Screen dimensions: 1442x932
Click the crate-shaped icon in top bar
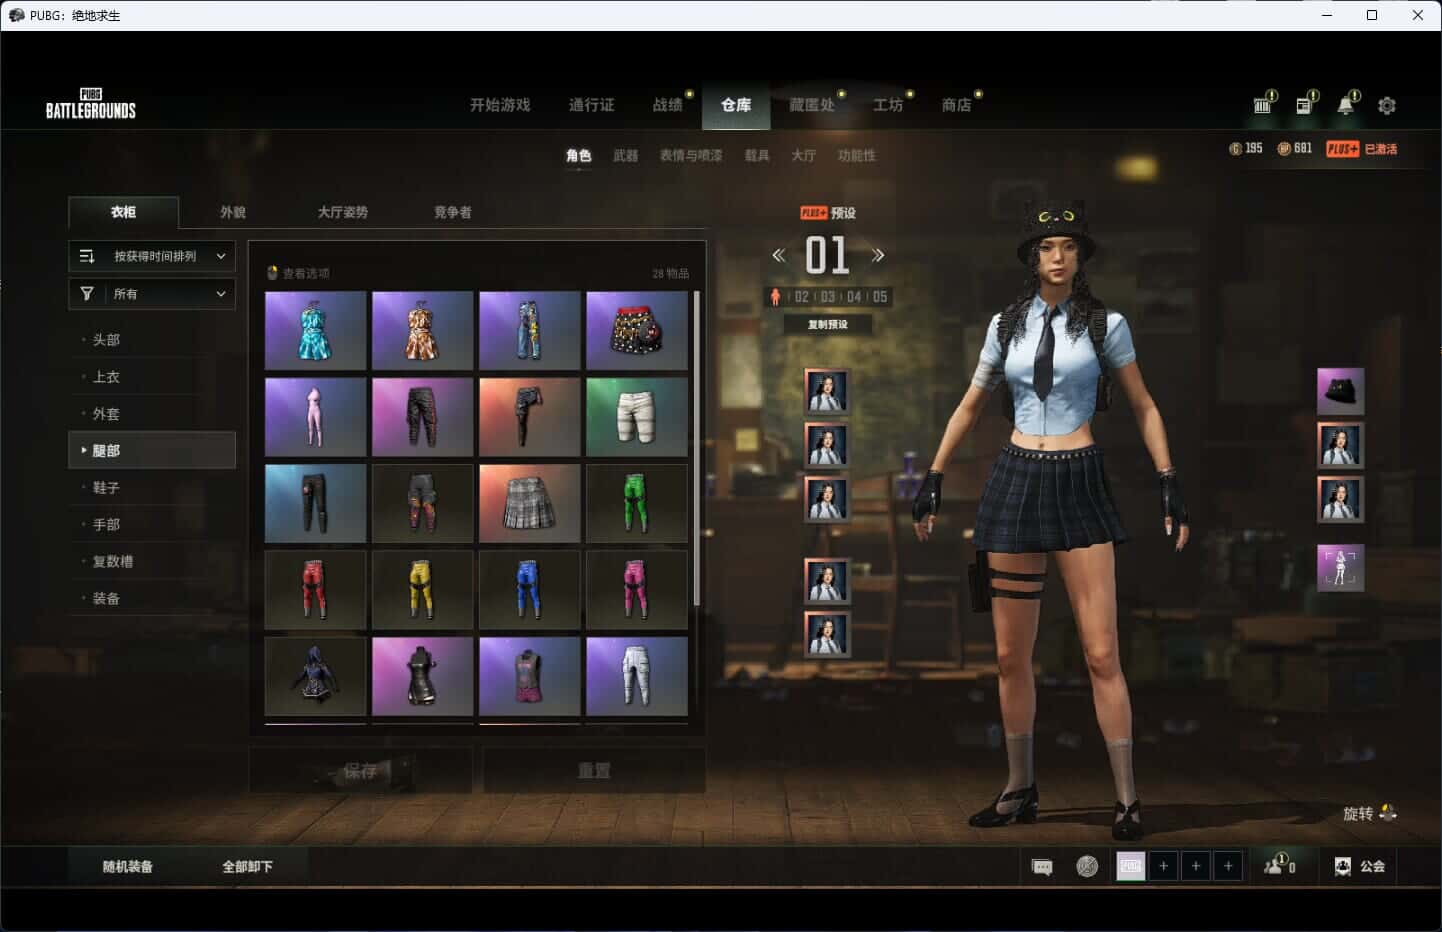pyautogui.click(x=1263, y=105)
